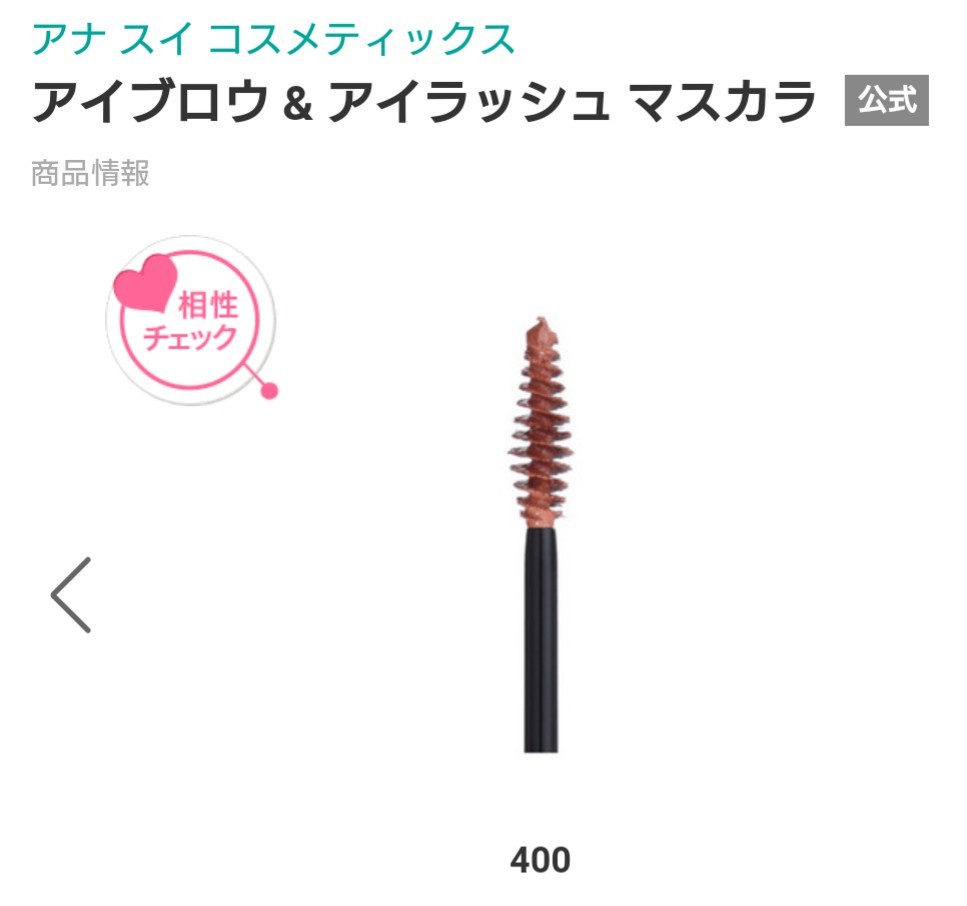The image size is (967, 906).
Task: Click the 相性 text inside the badge
Action: [208, 305]
